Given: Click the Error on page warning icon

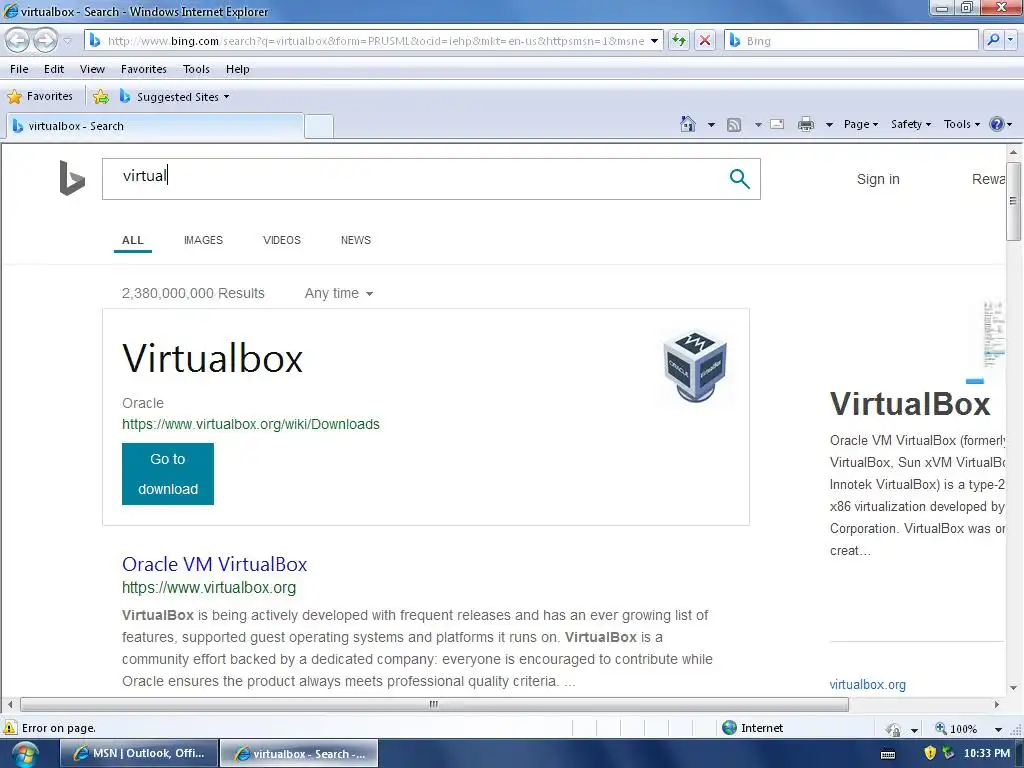Looking at the screenshot, I should 10,728.
